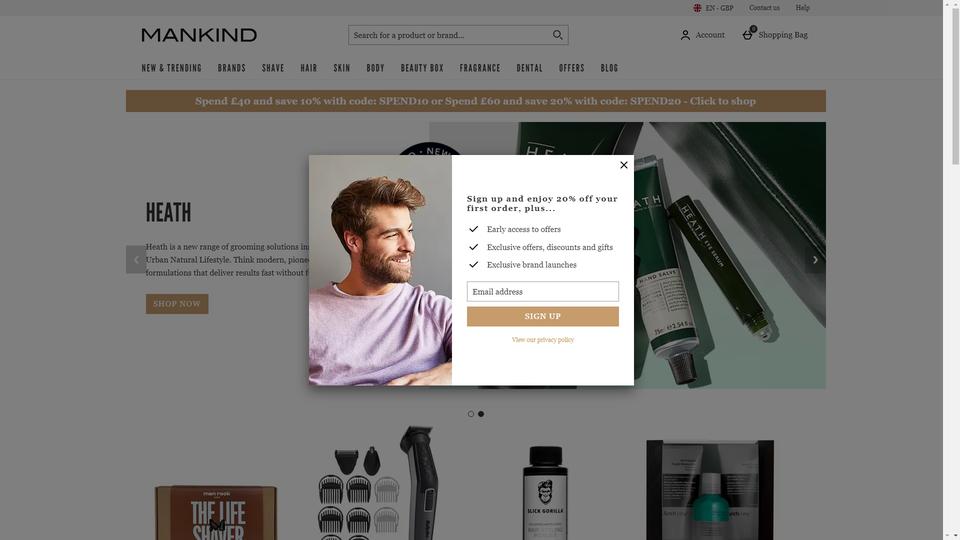Open the Fragrance menu item
This screenshot has width=960, height=540.
[480, 68]
